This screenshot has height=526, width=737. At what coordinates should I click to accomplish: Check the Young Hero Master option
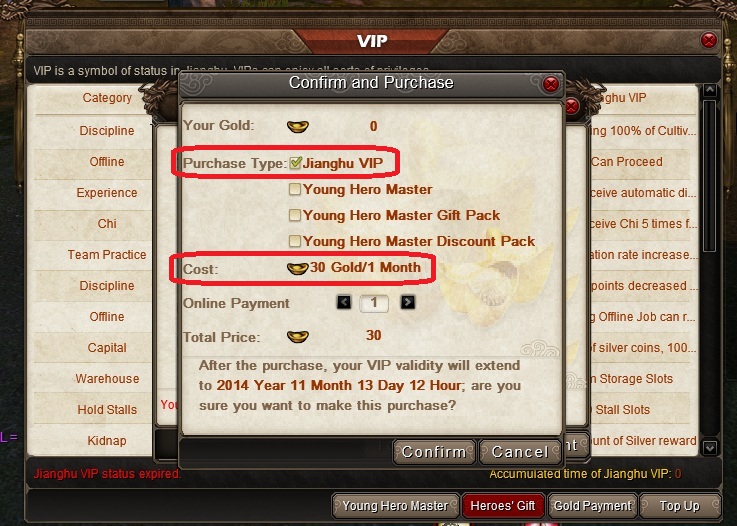pyautogui.click(x=295, y=189)
